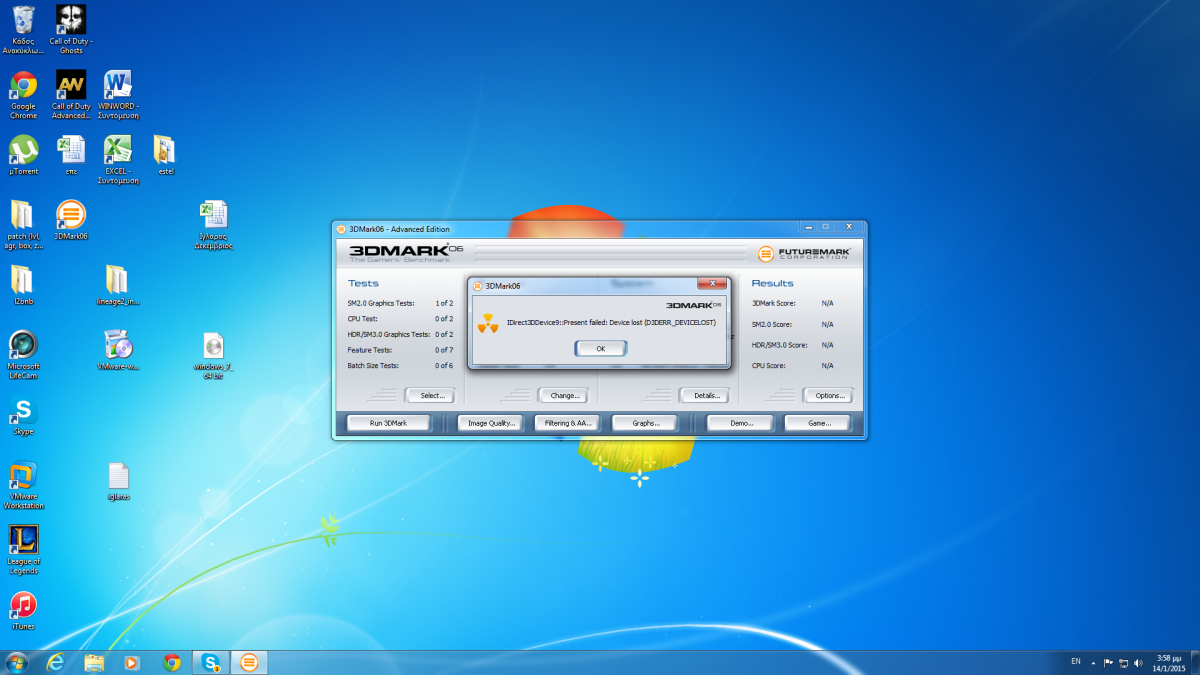This screenshot has height=675, width=1200.
Task: Select the επε Excel file icon
Action: click(x=71, y=155)
